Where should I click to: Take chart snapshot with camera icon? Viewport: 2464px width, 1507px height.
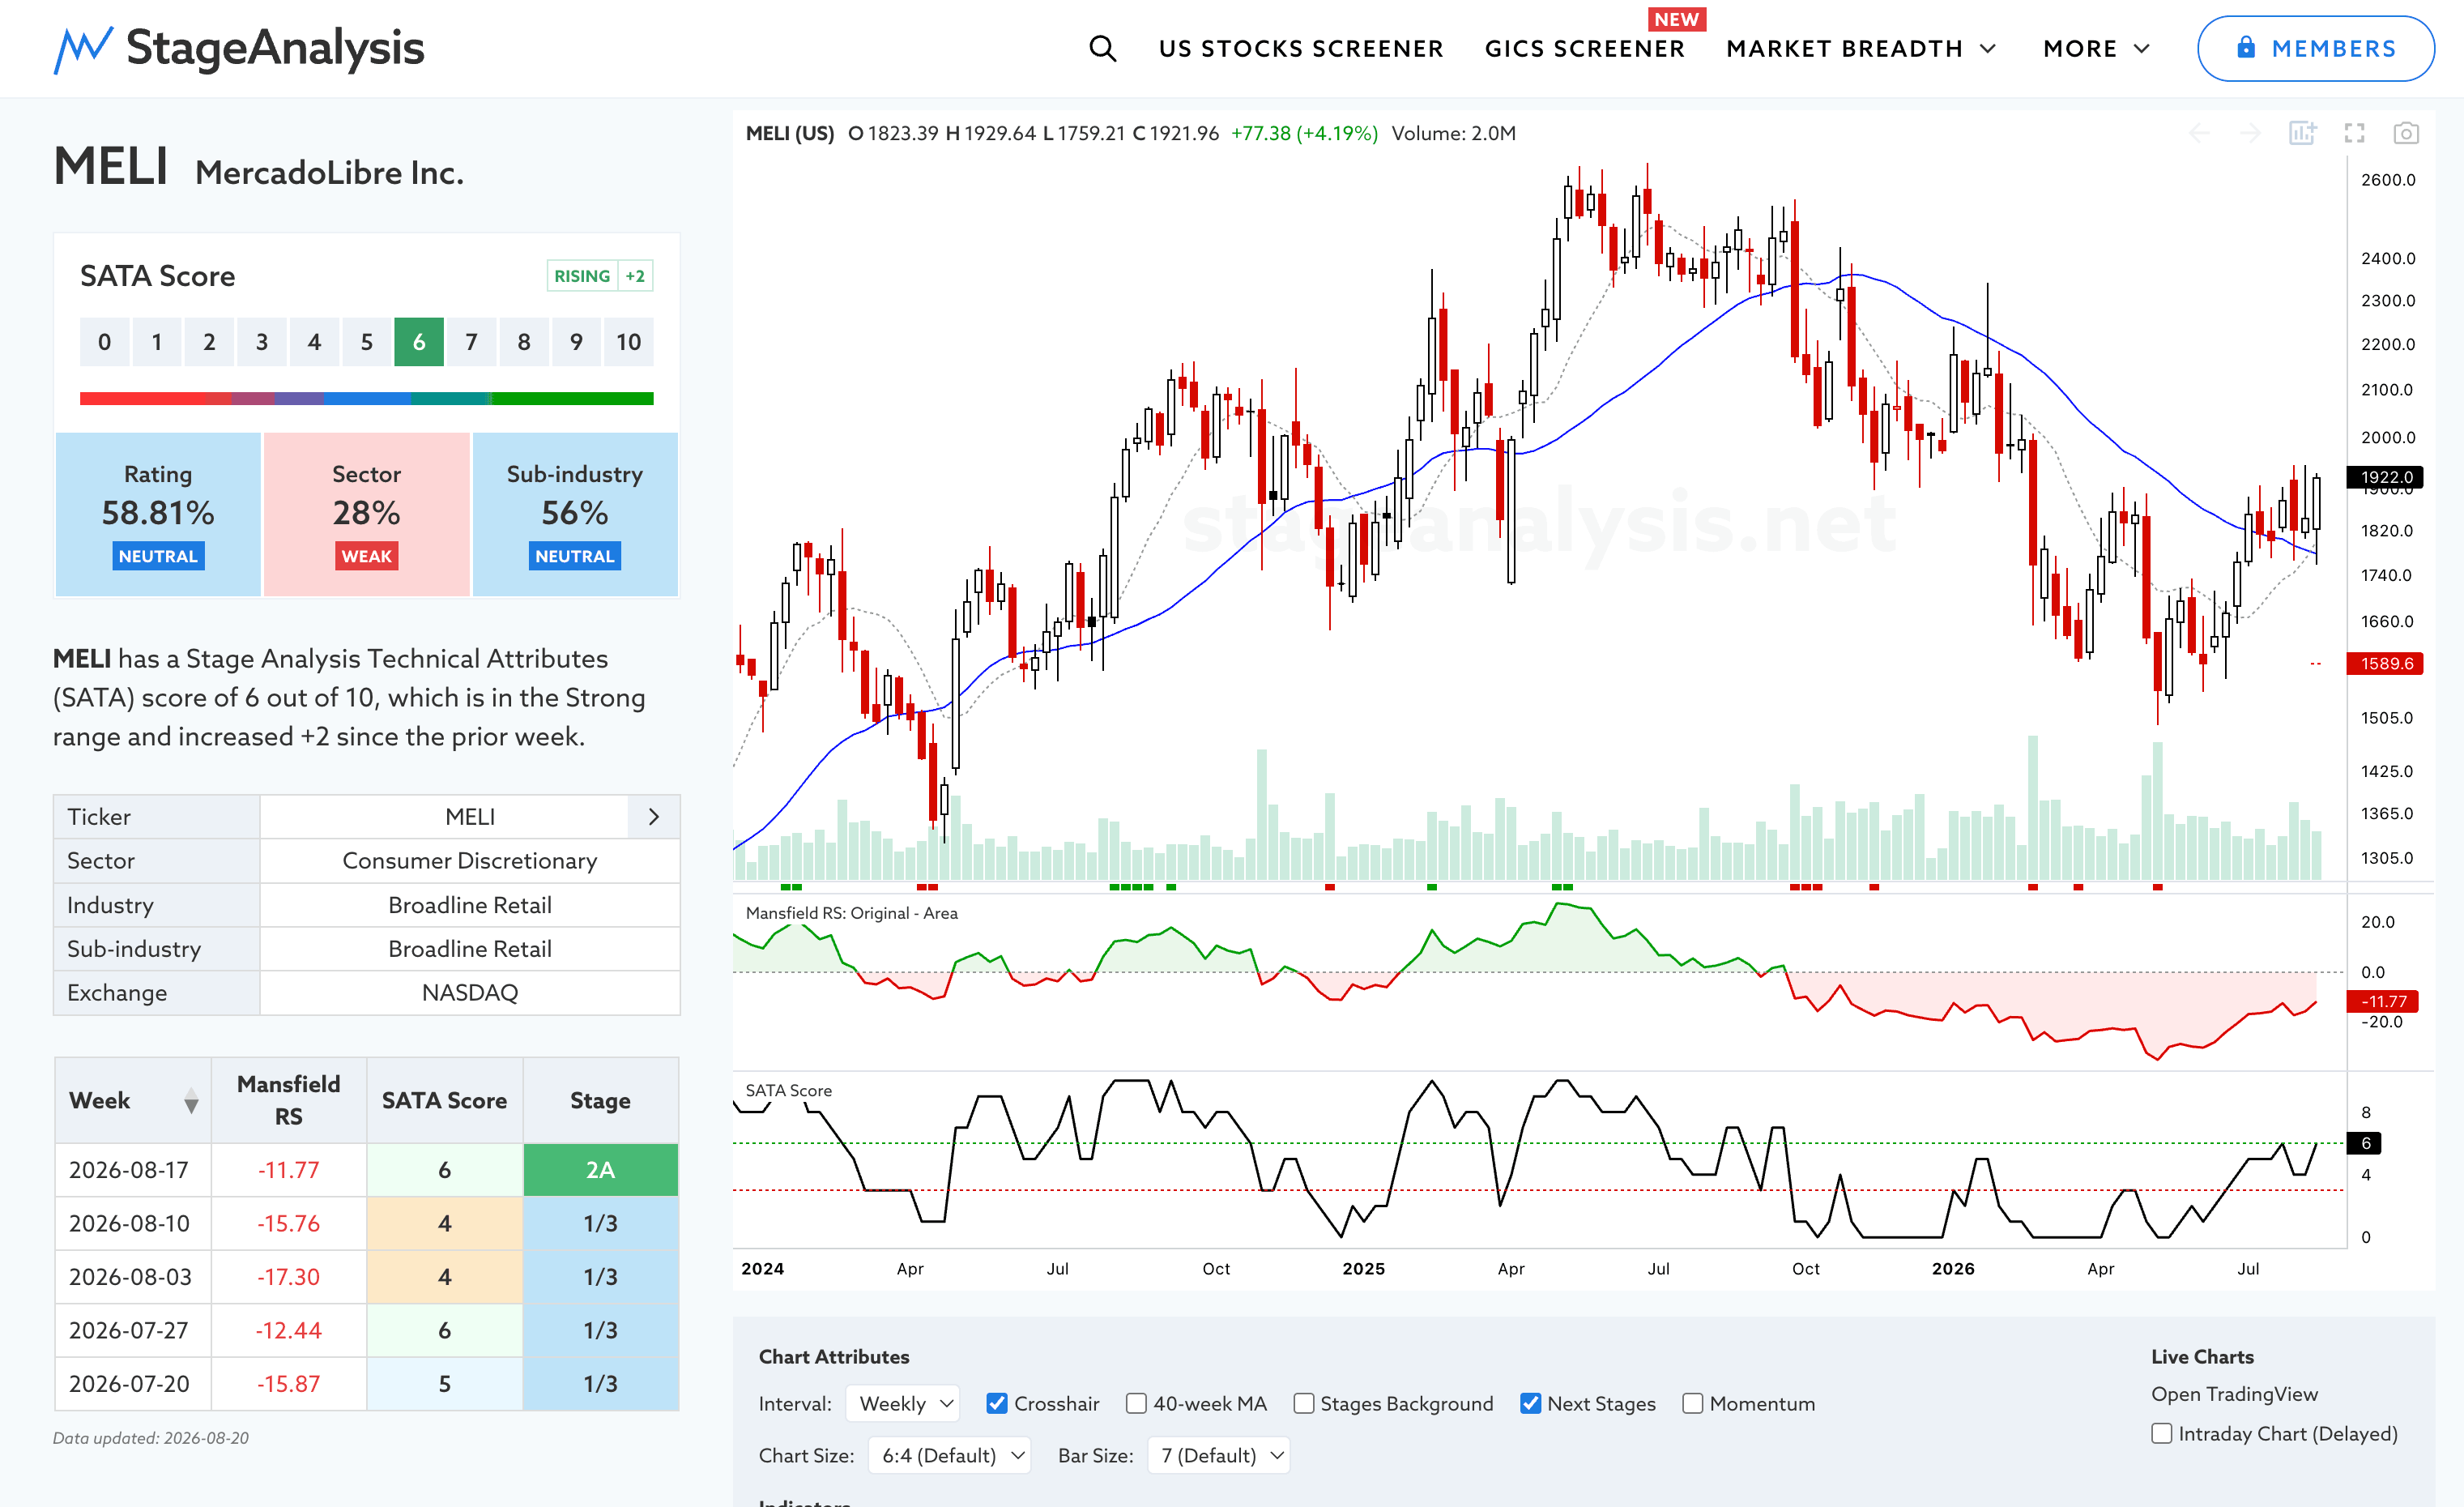[x=2406, y=133]
